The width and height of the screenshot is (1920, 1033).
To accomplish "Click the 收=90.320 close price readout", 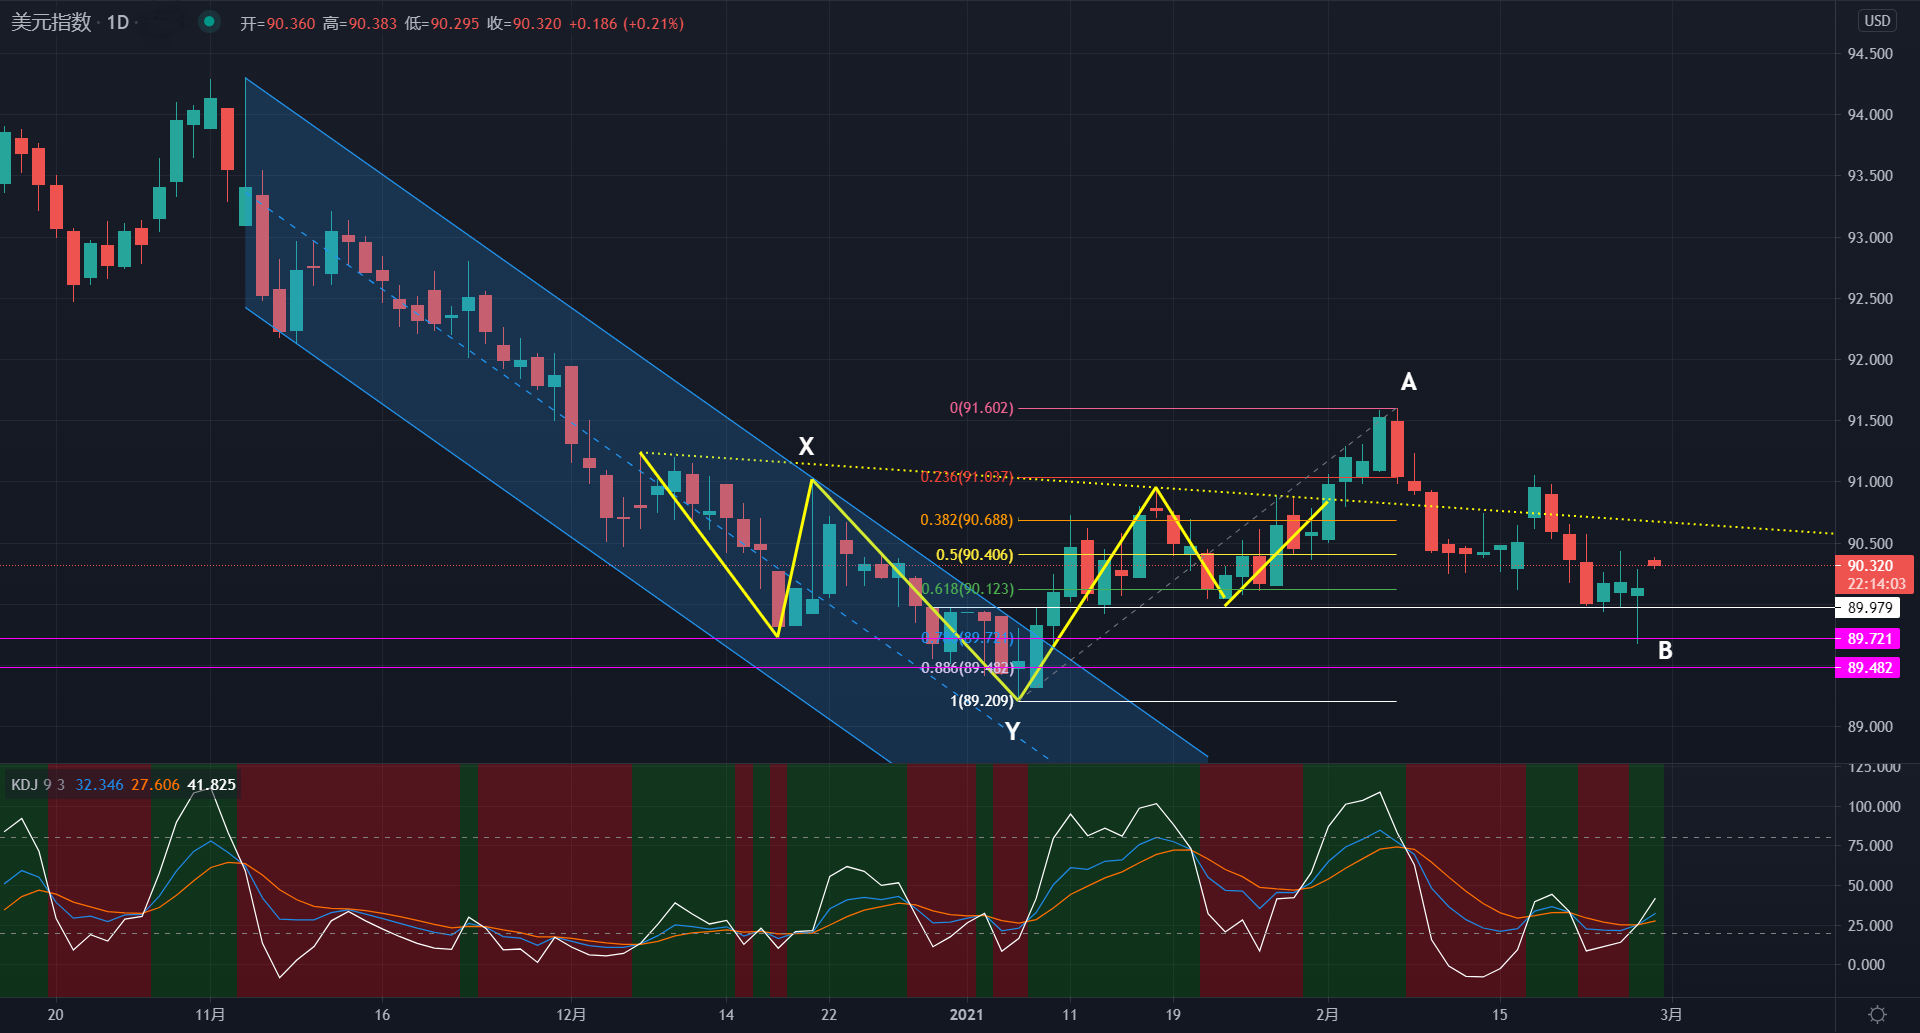I will (524, 23).
